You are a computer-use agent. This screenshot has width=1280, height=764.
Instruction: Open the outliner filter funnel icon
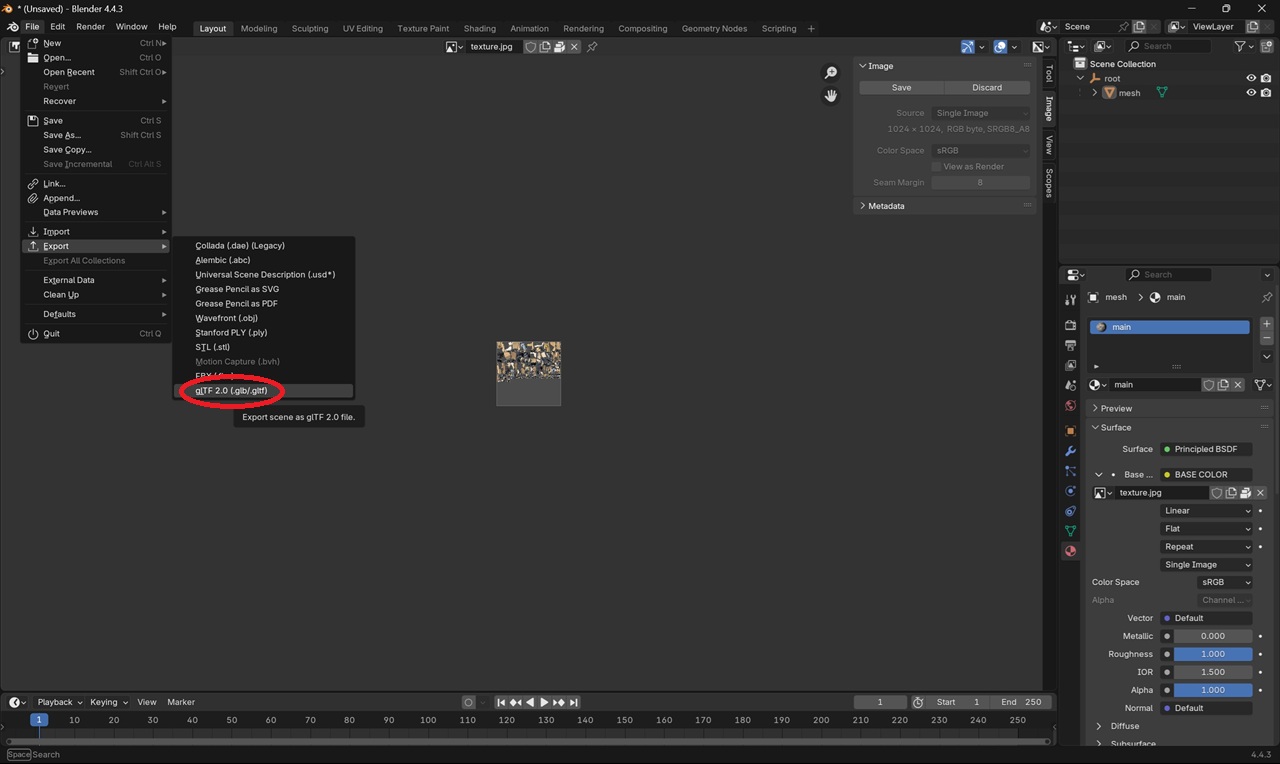point(1240,46)
